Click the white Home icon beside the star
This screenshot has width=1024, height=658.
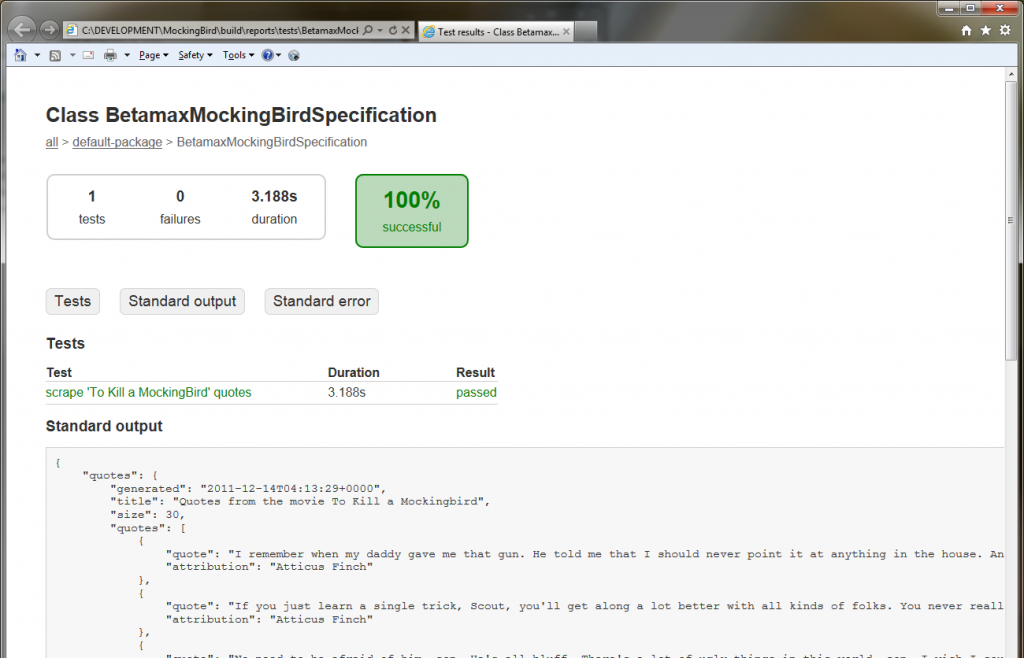tap(967, 31)
